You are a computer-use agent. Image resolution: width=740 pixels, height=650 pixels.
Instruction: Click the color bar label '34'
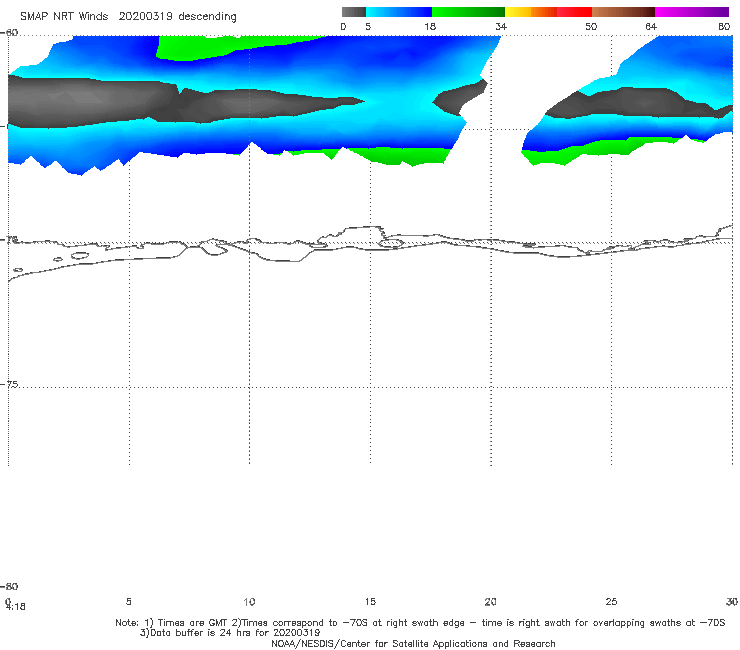(501, 27)
